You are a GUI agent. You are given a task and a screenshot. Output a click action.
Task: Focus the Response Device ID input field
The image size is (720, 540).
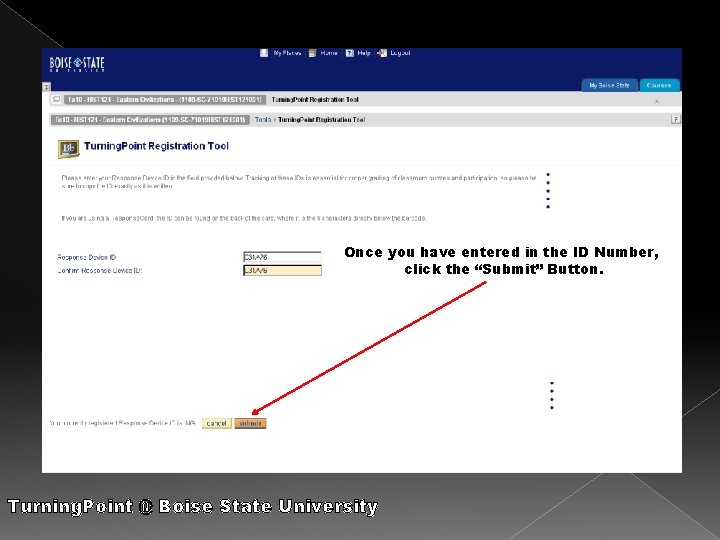(x=282, y=257)
